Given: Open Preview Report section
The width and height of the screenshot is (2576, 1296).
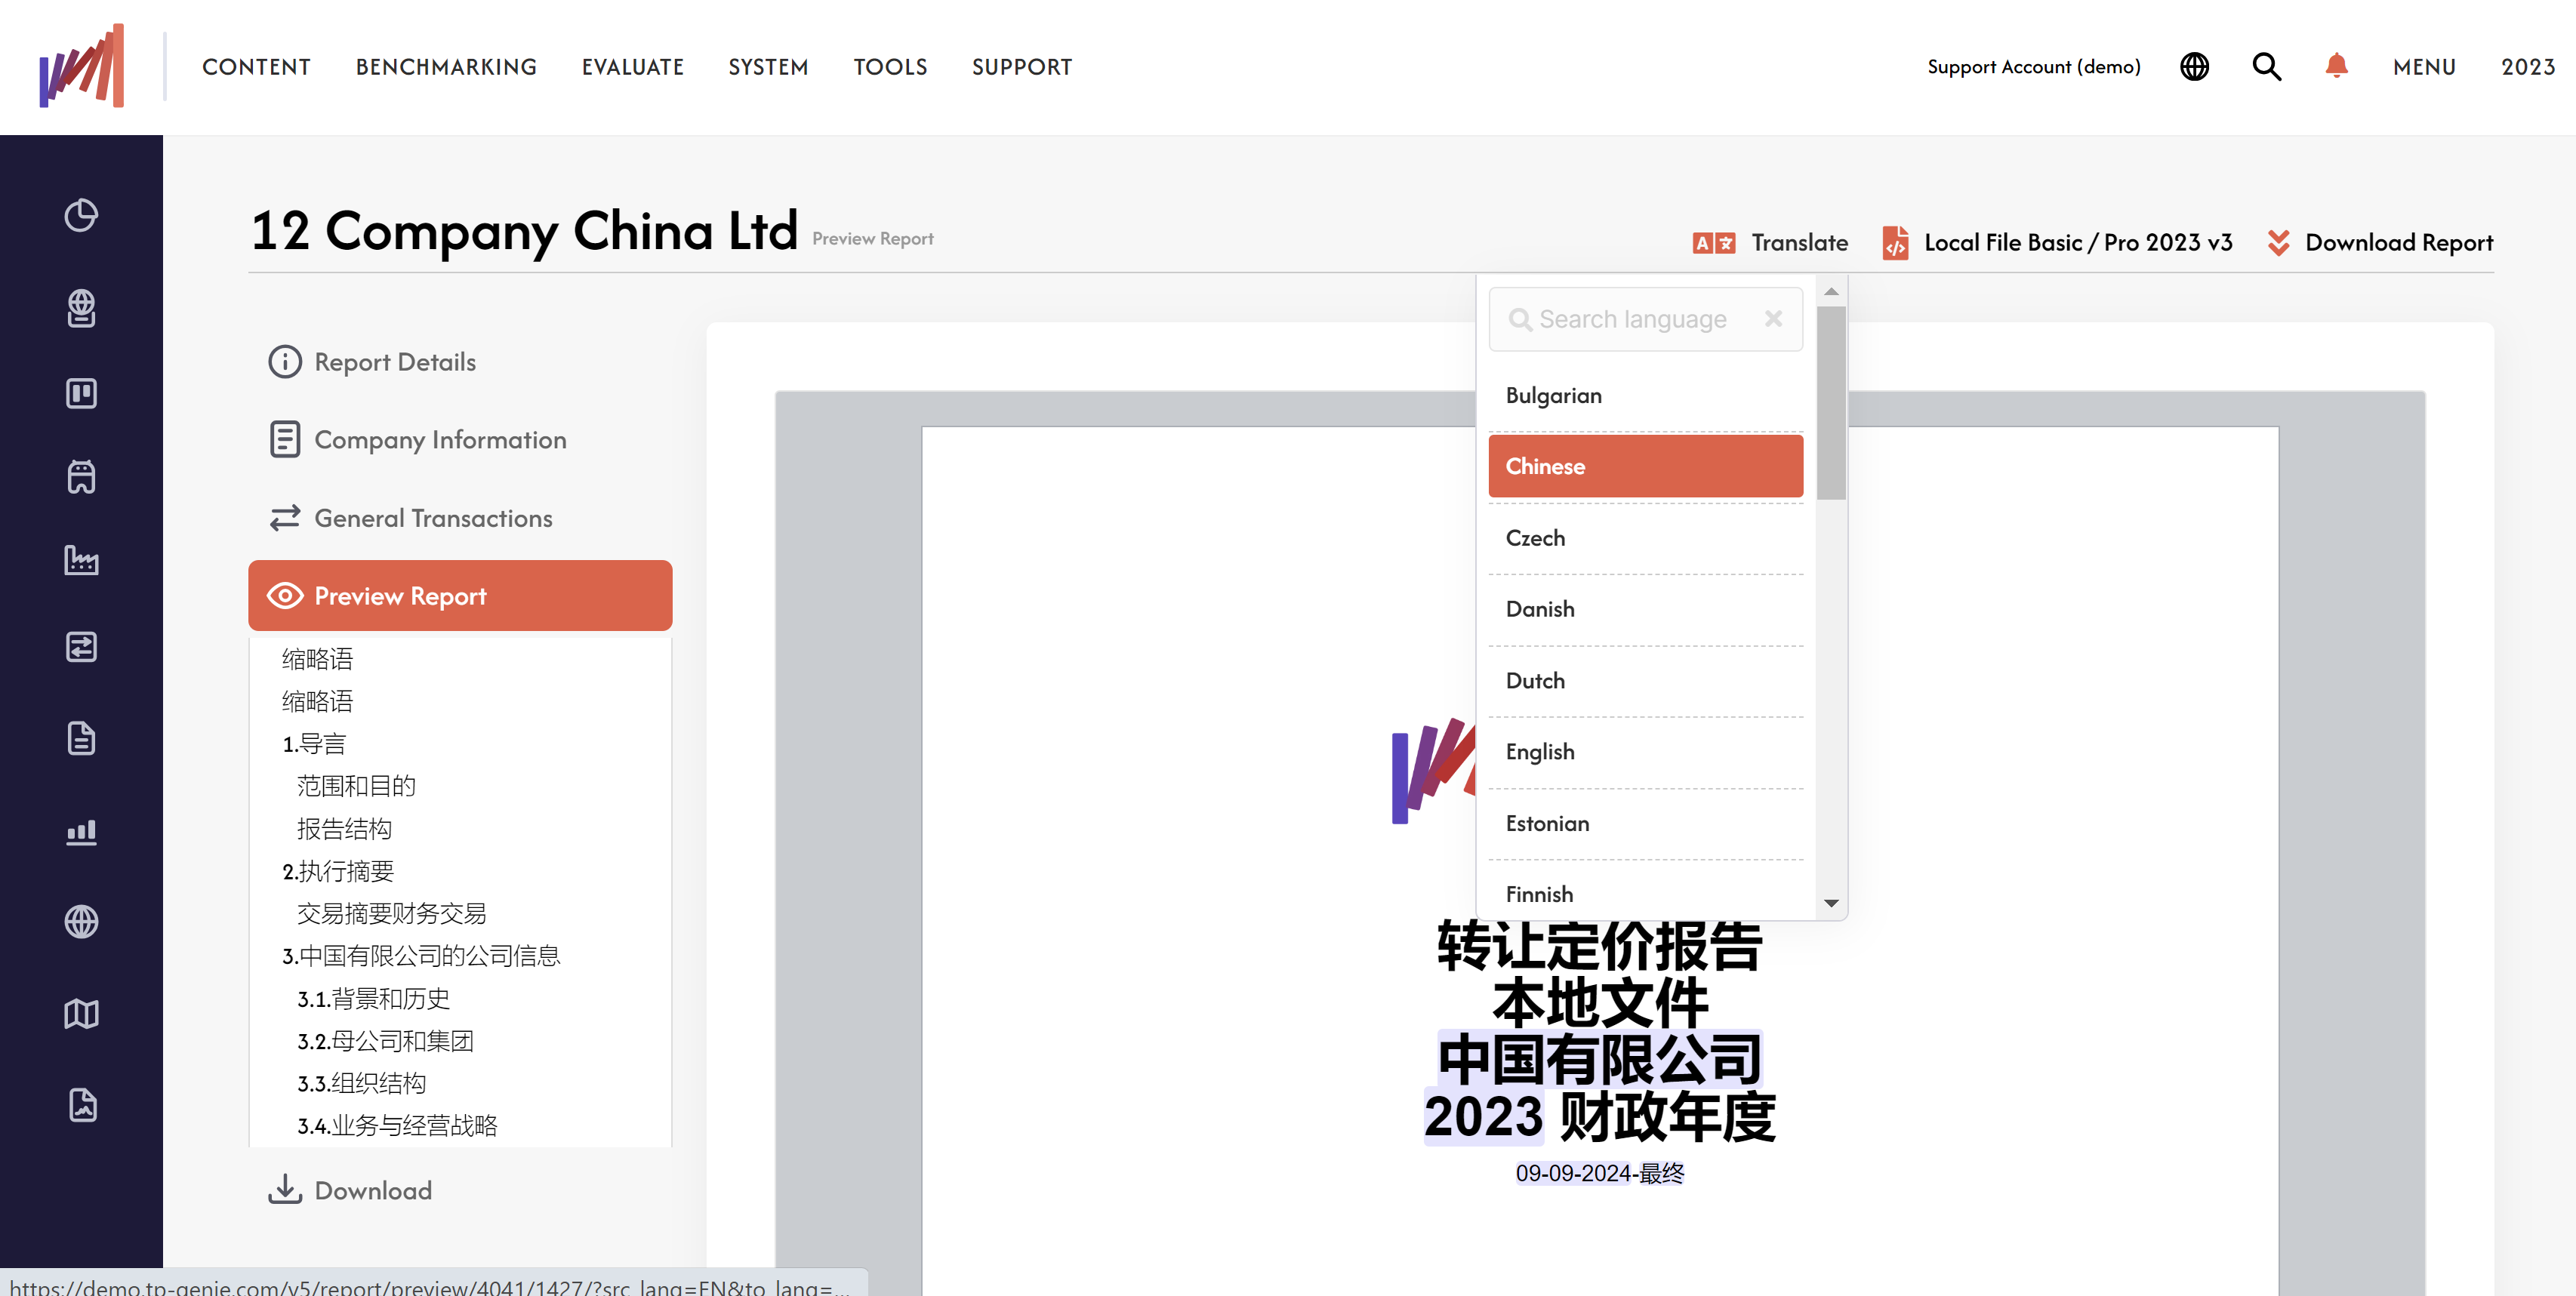Looking at the screenshot, I should point(460,596).
